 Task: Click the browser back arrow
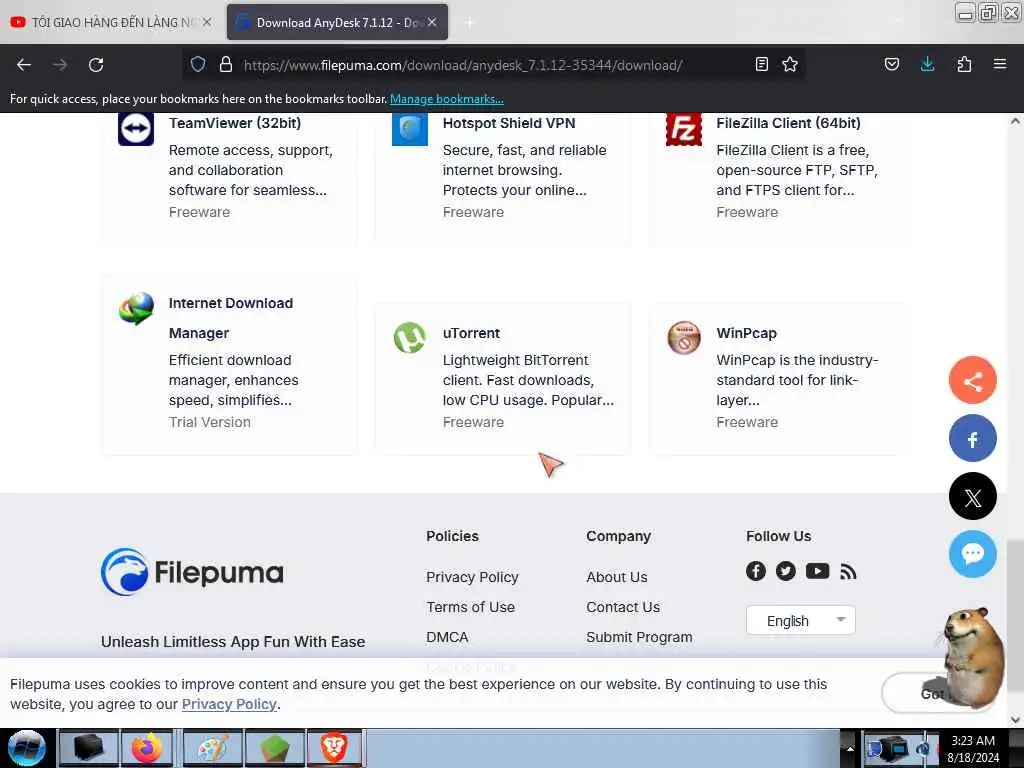point(24,65)
